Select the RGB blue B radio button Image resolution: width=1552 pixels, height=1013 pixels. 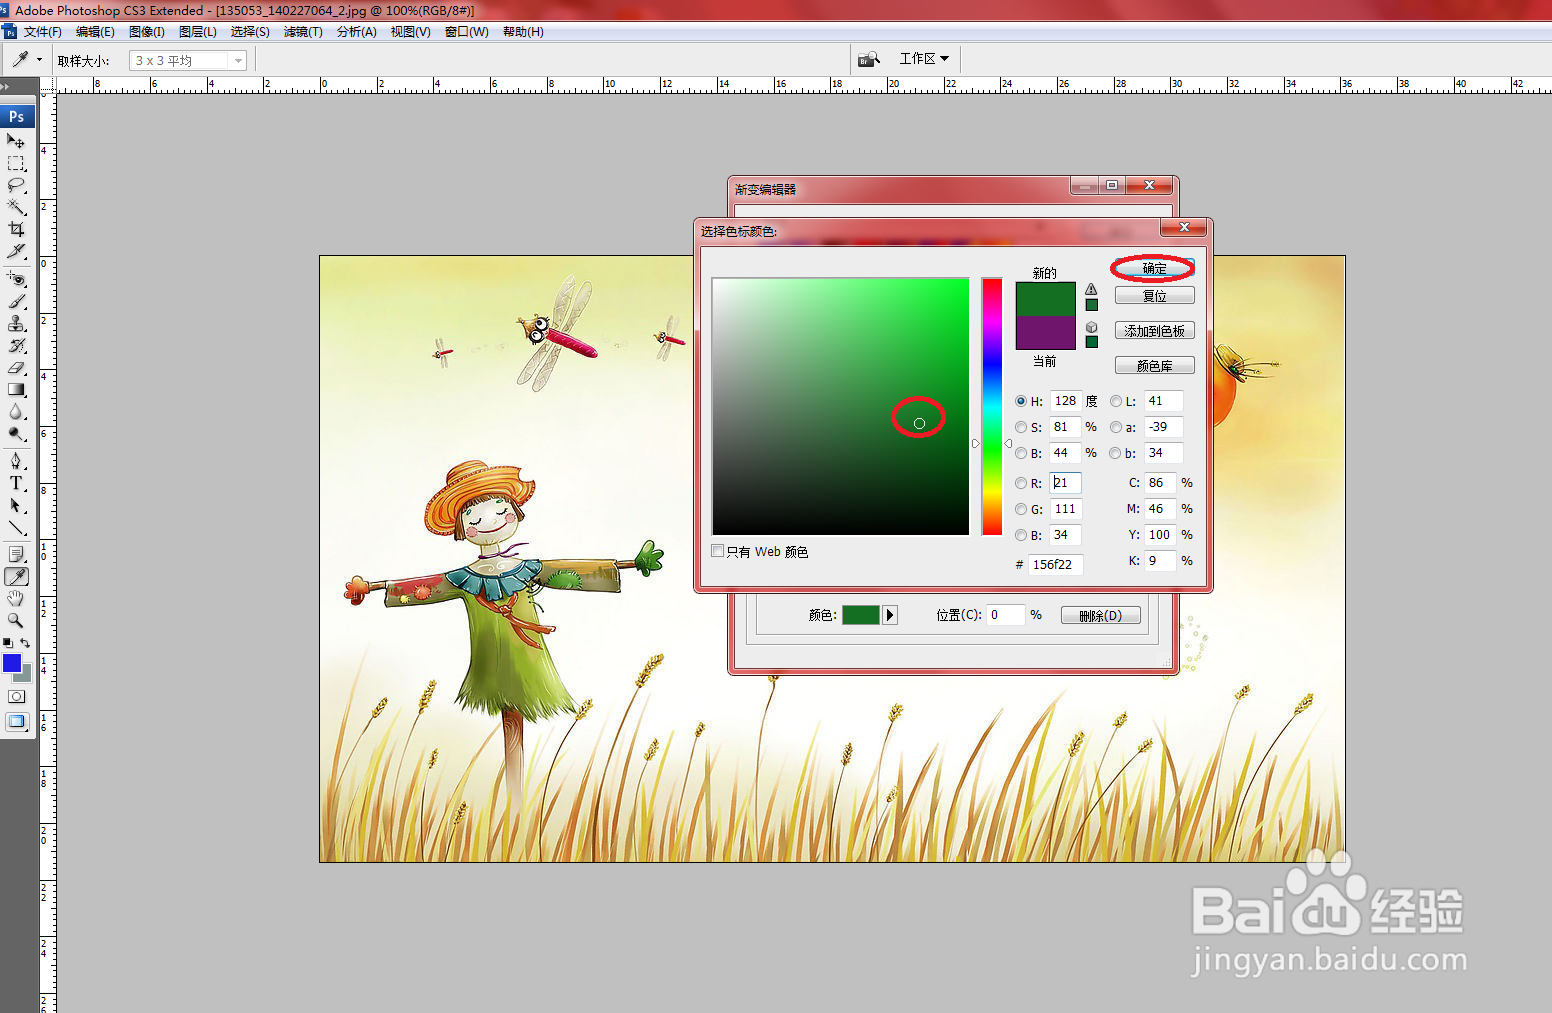pyautogui.click(x=1021, y=535)
